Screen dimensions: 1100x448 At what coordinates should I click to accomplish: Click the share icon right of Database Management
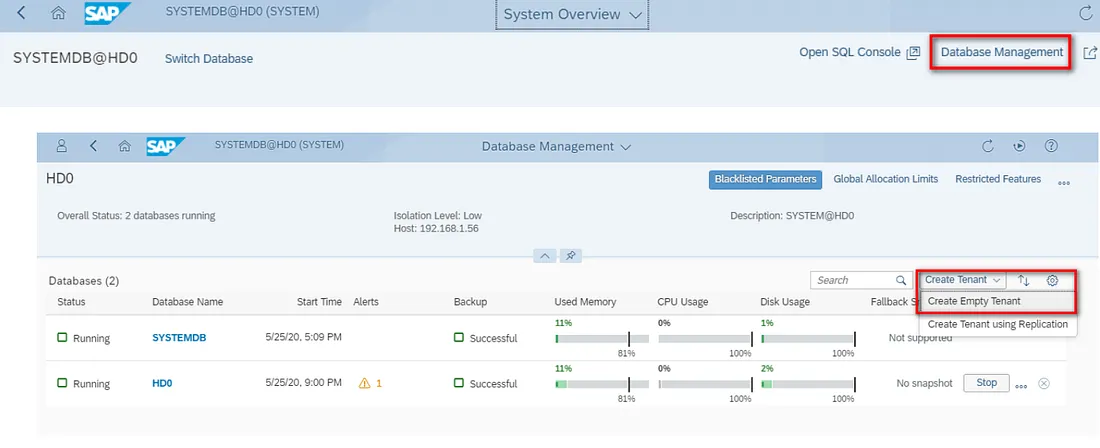(1089, 53)
